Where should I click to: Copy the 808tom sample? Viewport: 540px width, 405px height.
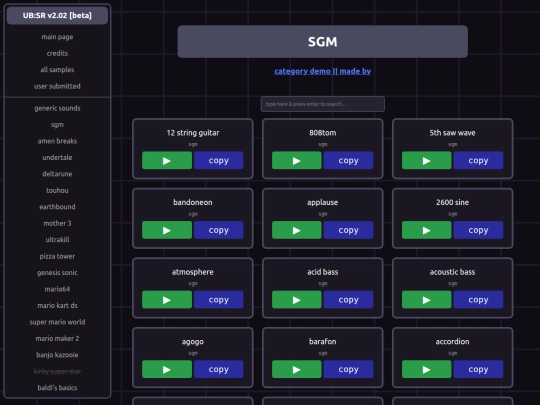pyautogui.click(x=349, y=160)
